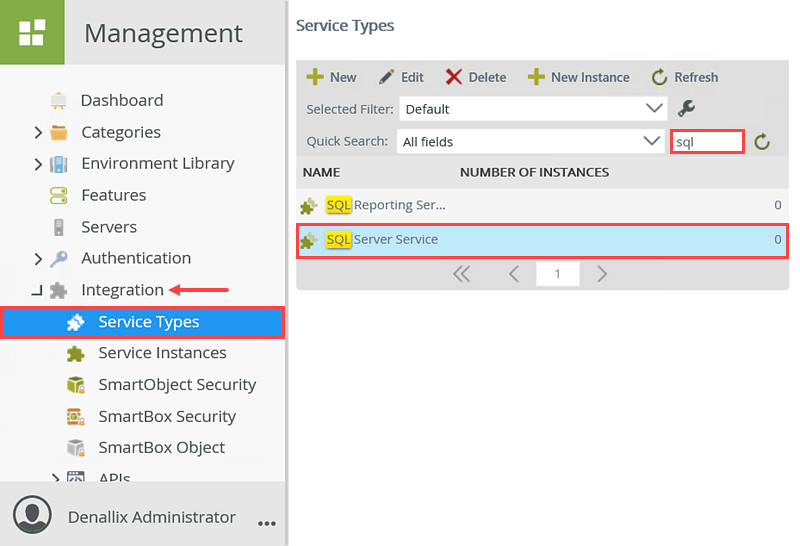Click the Denallix Administrator avatar icon

(x=32, y=515)
